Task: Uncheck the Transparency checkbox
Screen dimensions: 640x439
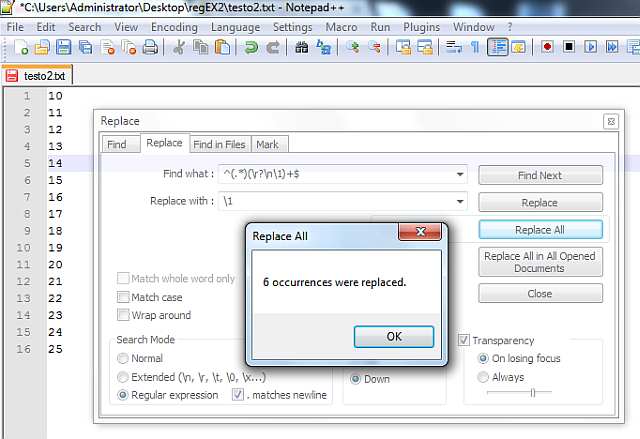Action: pos(464,340)
